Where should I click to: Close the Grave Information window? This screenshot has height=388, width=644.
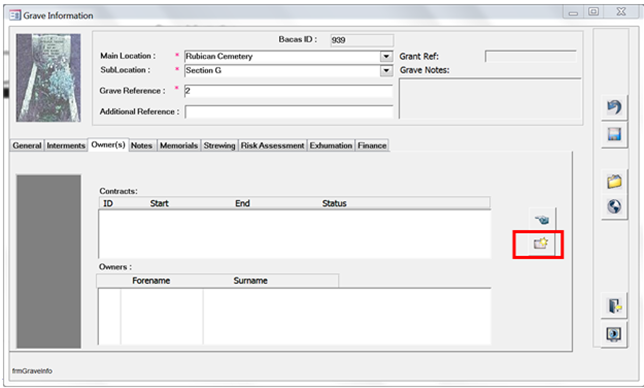(621, 12)
